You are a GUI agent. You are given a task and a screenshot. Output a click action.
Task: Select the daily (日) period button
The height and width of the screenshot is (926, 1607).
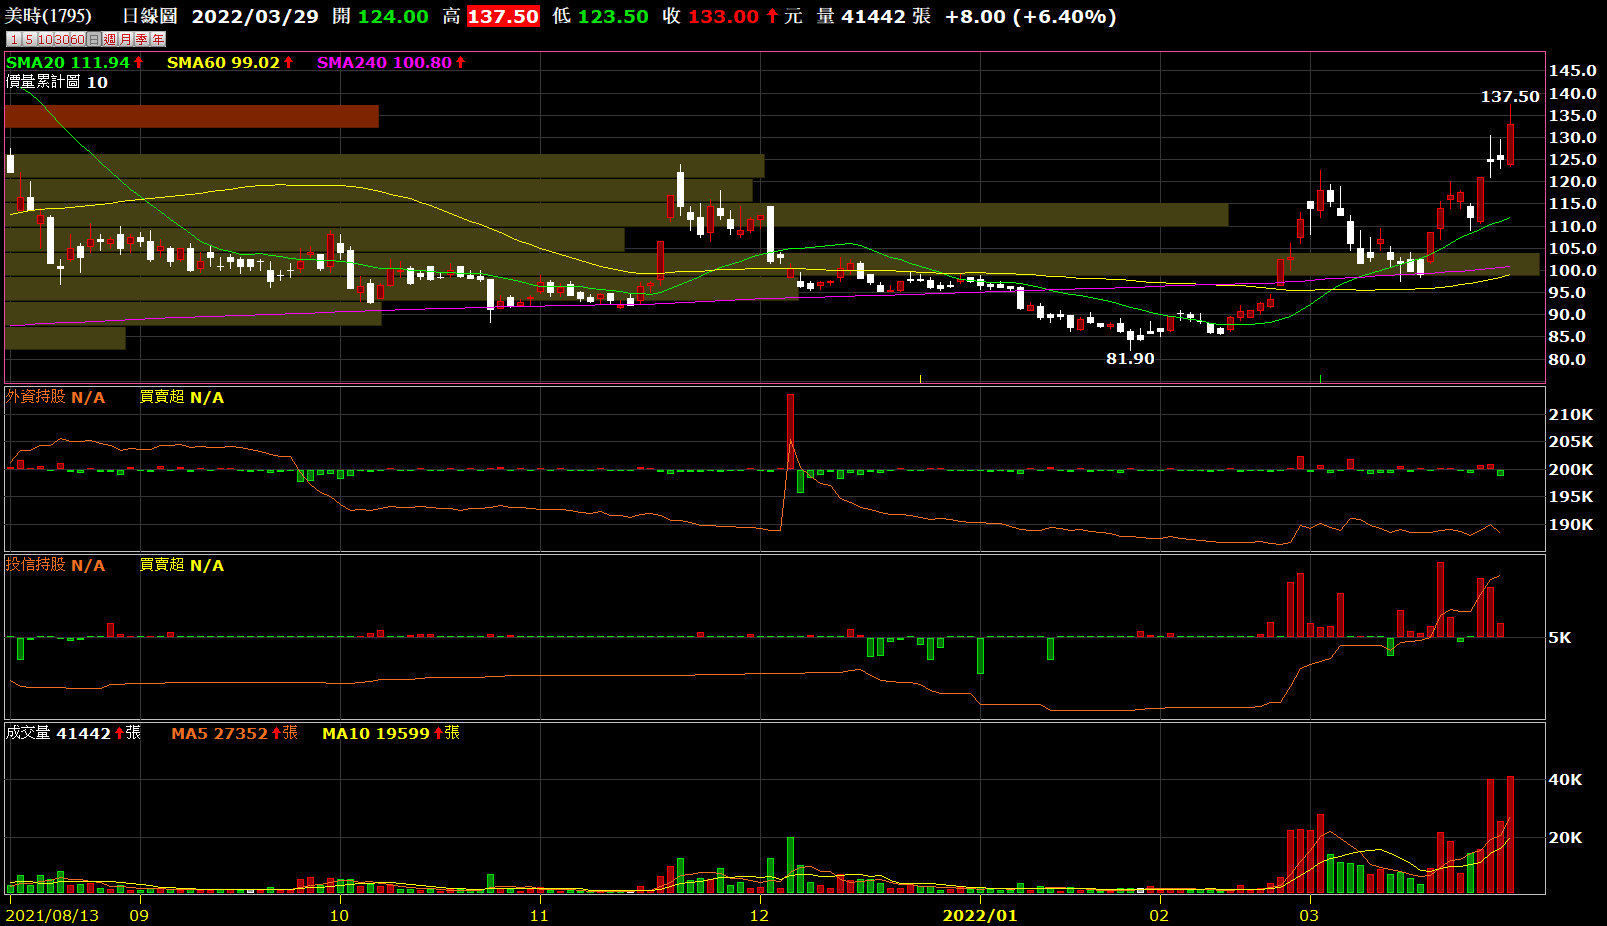coord(94,39)
